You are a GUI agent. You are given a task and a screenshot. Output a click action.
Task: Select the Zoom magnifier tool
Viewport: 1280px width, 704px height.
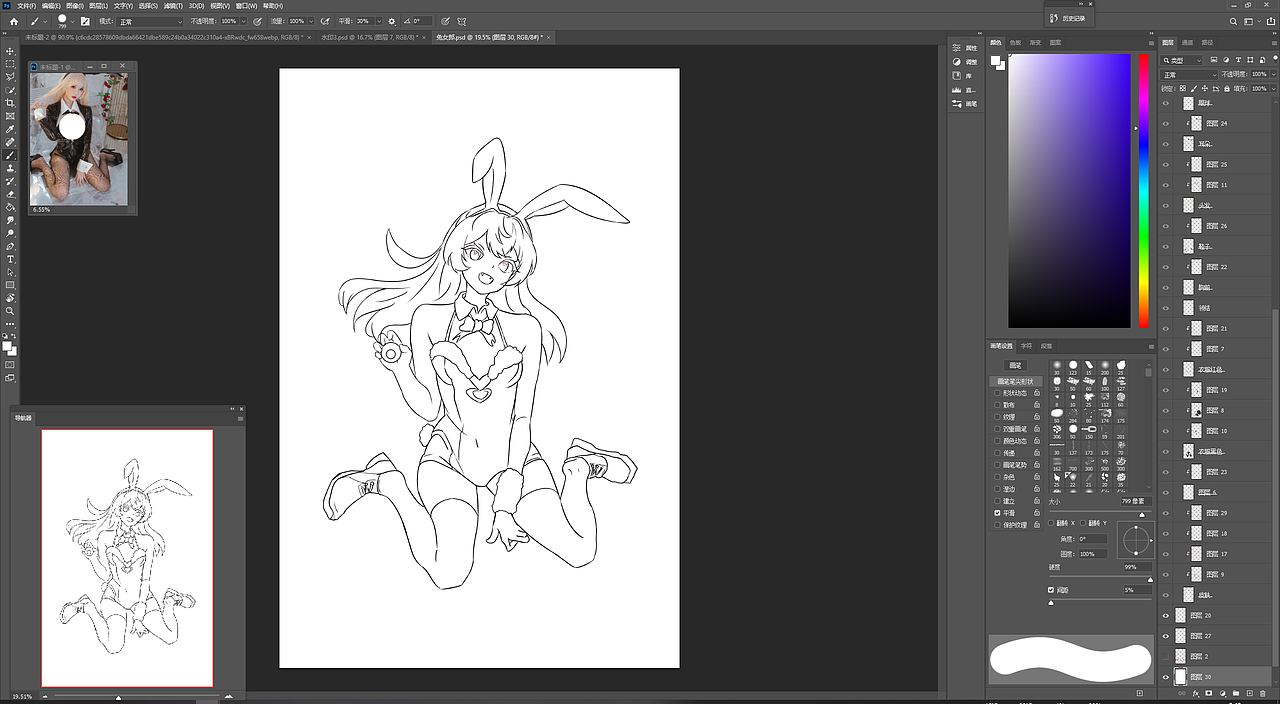point(10,311)
